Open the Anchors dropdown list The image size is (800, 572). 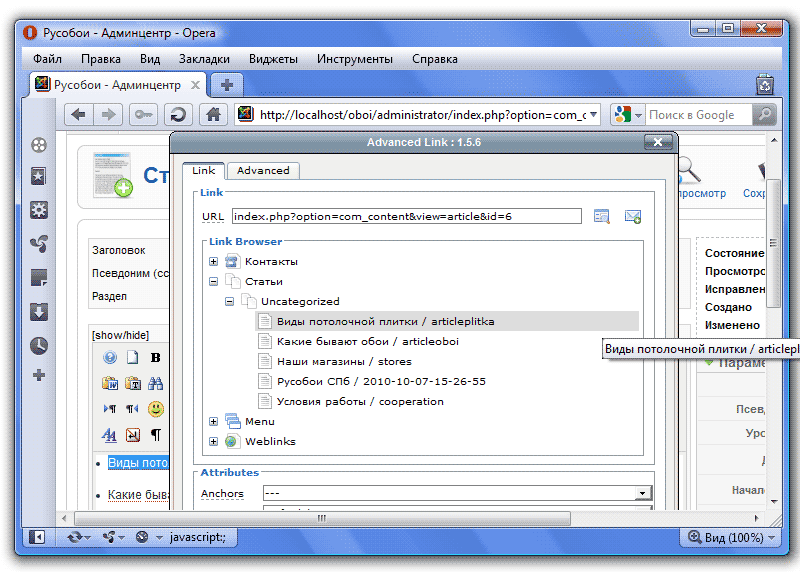click(x=644, y=494)
